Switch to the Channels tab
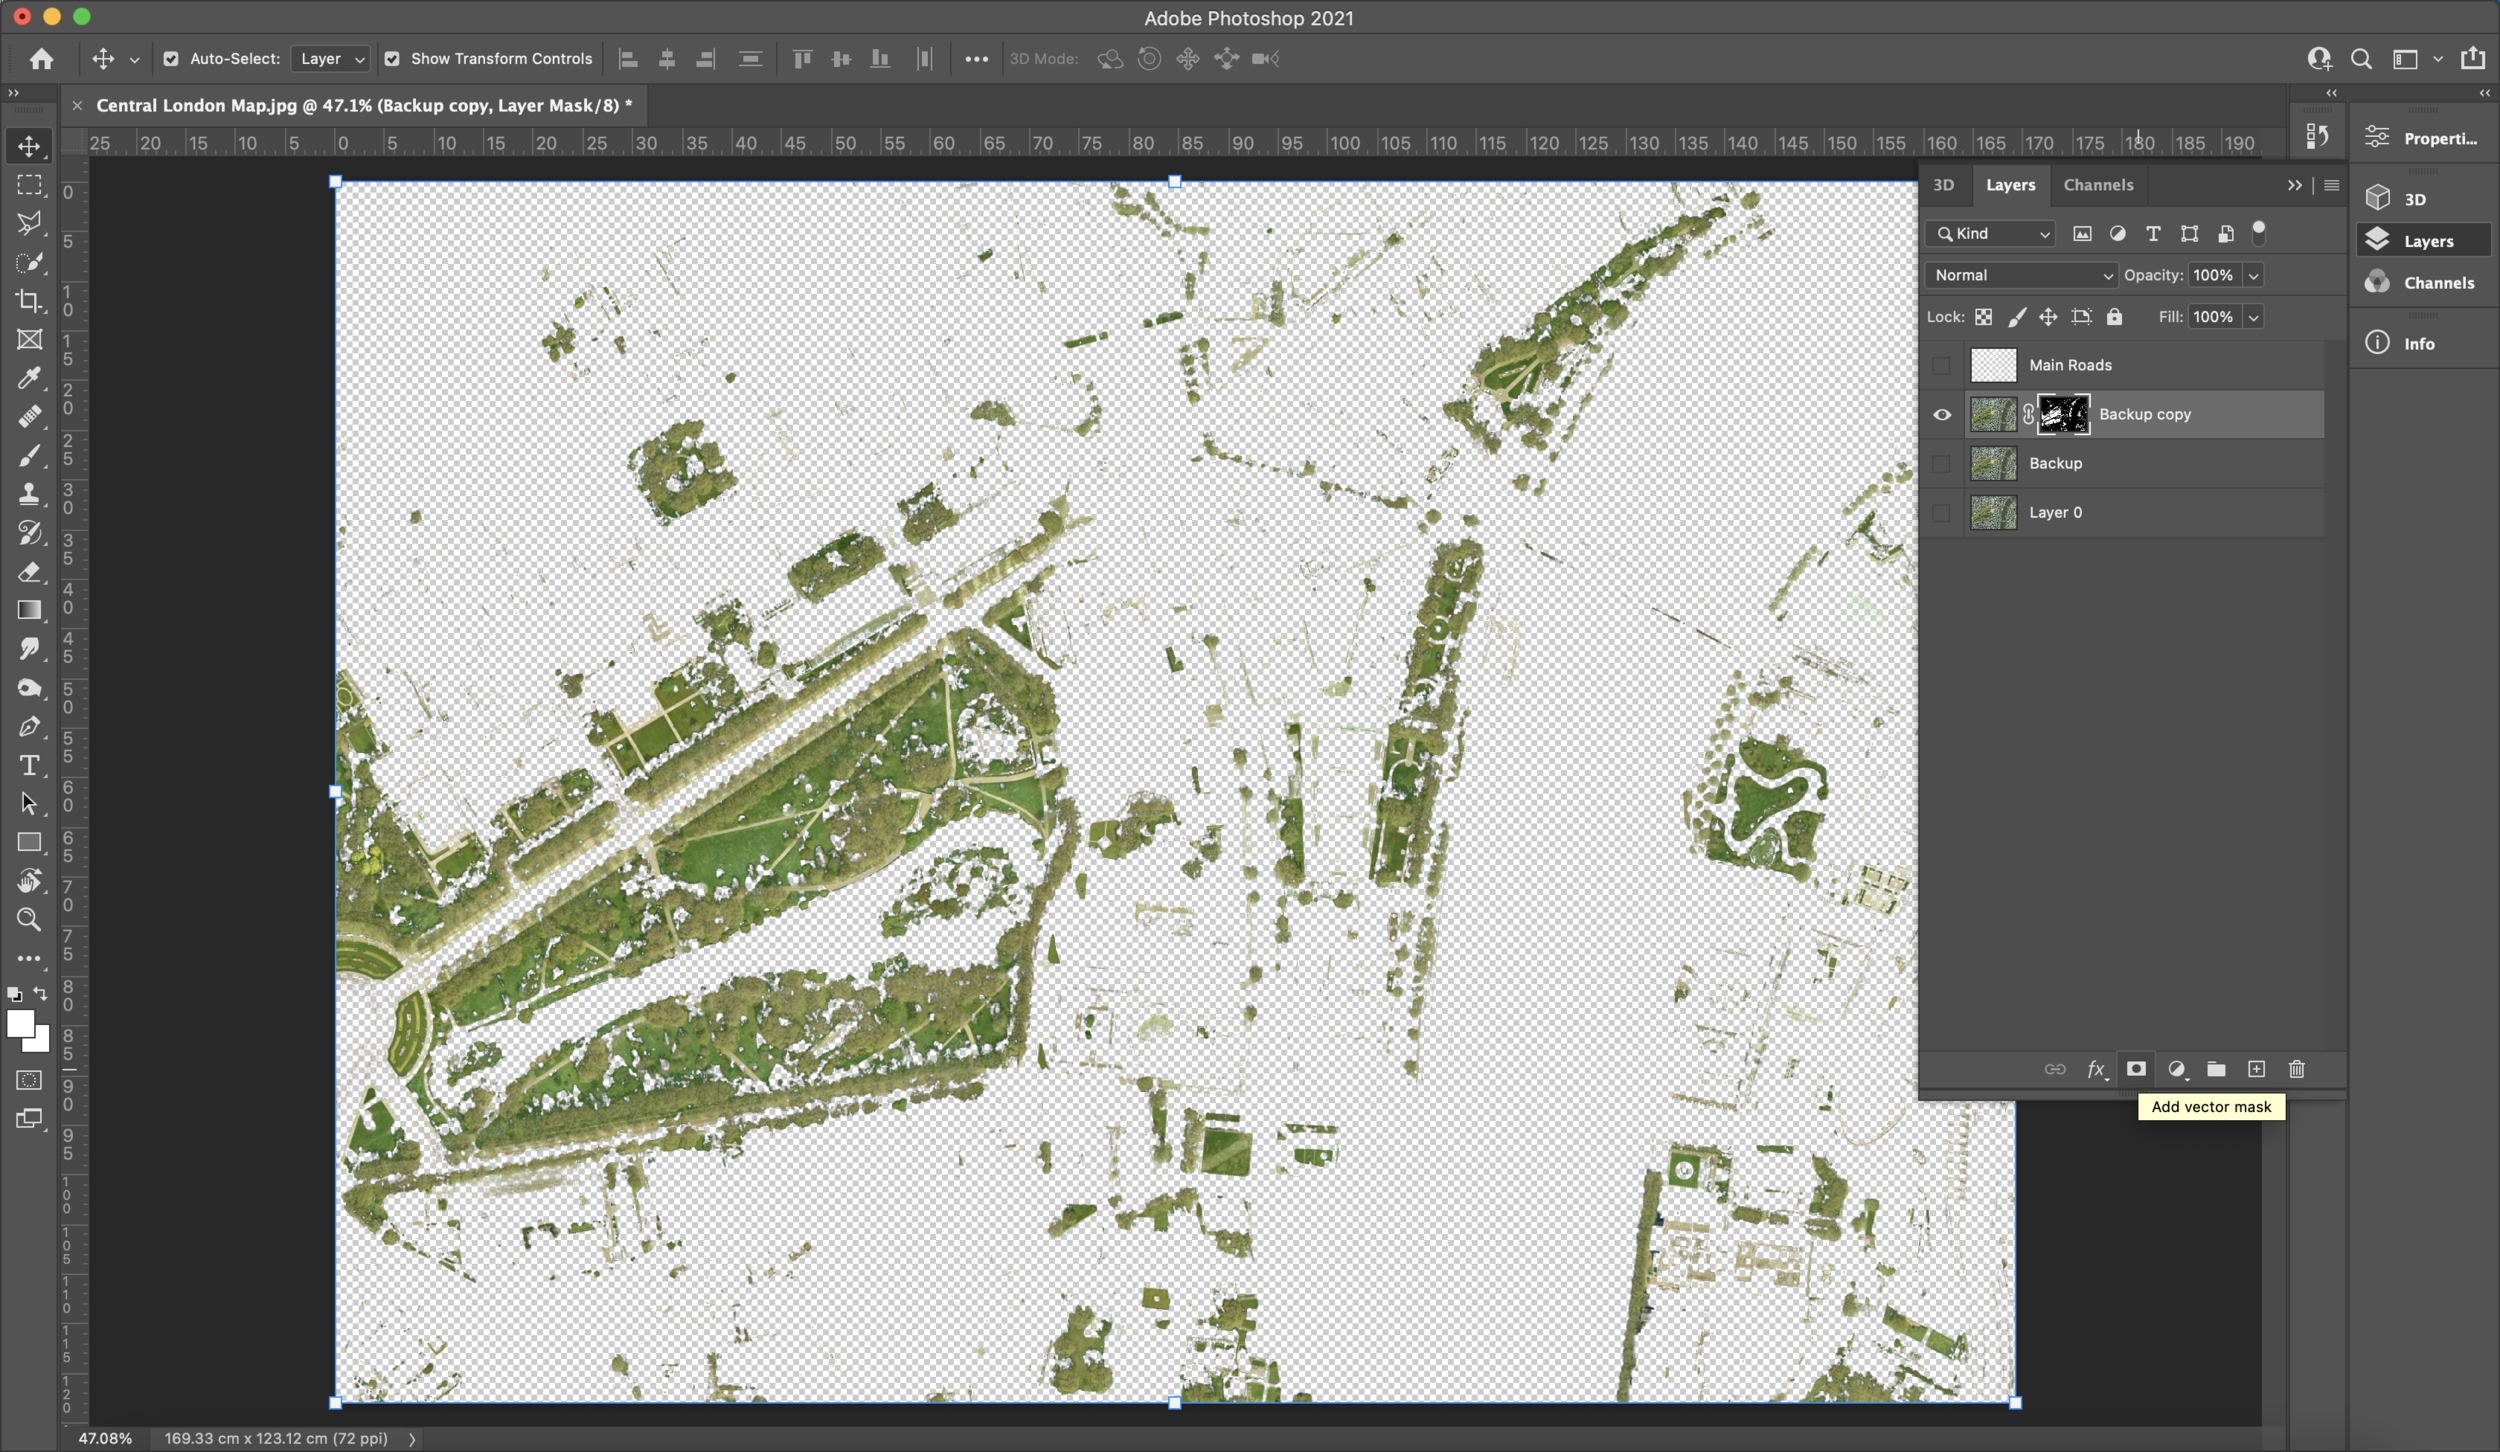This screenshot has width=2500, height=1452. 2098,185
